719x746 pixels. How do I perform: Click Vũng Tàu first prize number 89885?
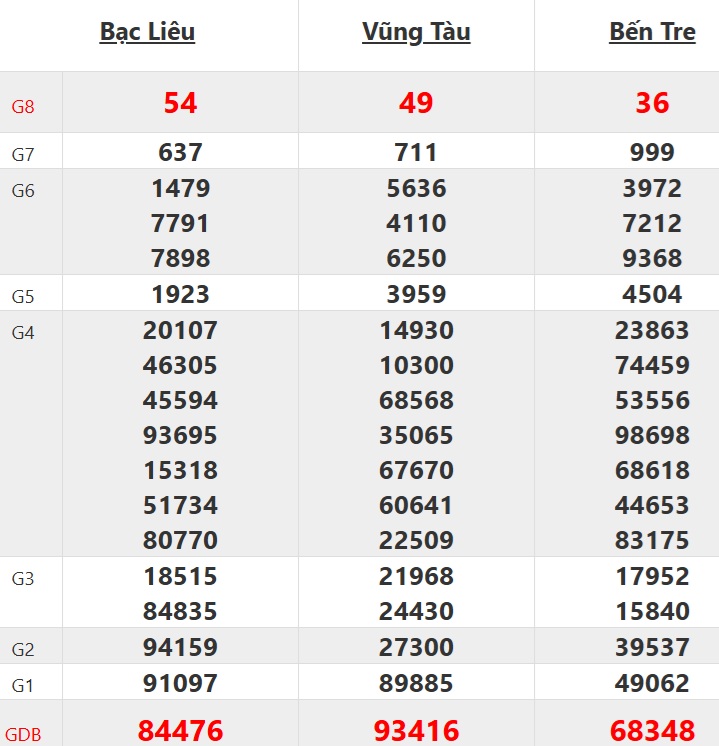point(416,684)
